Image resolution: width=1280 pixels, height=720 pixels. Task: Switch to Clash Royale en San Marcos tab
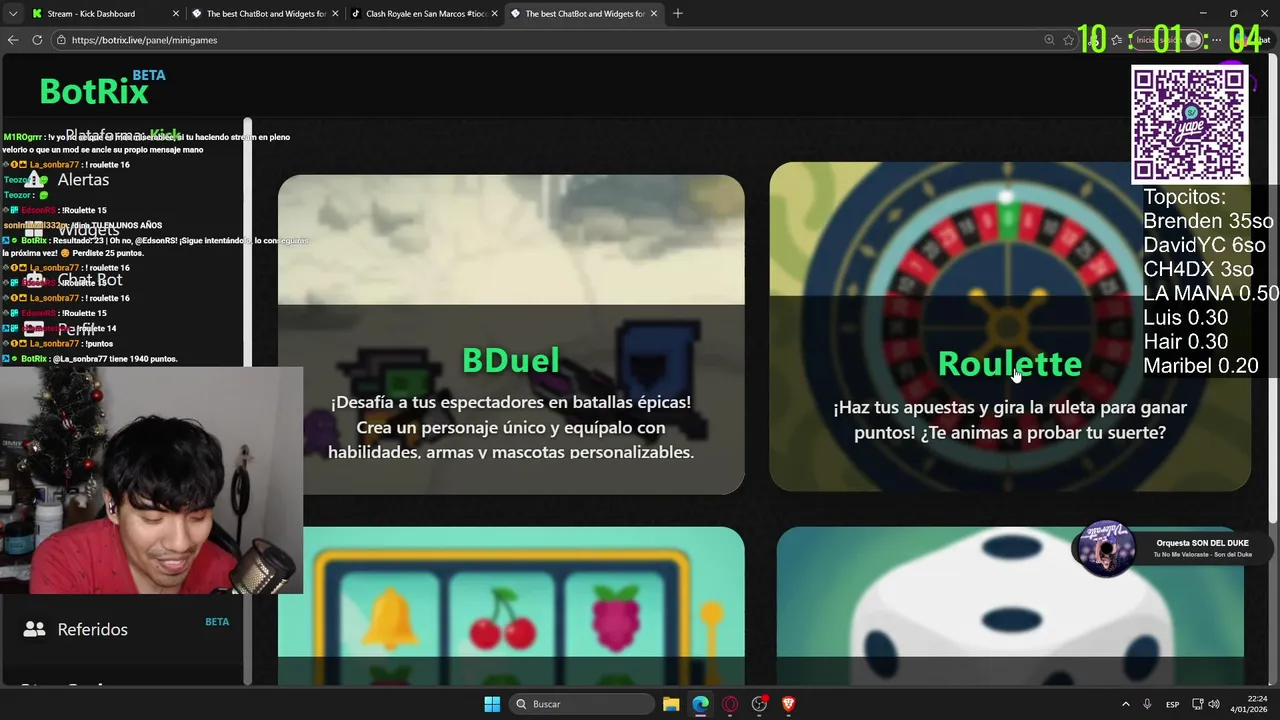tap(425, 14)
